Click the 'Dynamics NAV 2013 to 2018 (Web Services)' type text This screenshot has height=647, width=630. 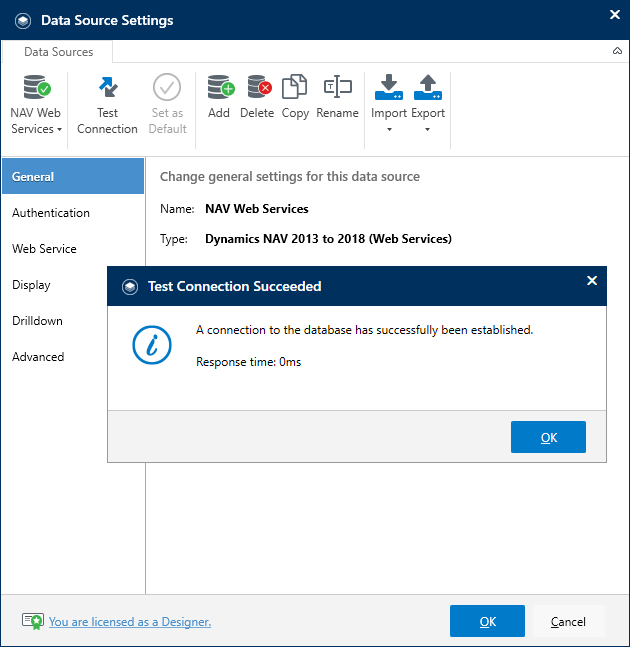[x=328, y=238]
